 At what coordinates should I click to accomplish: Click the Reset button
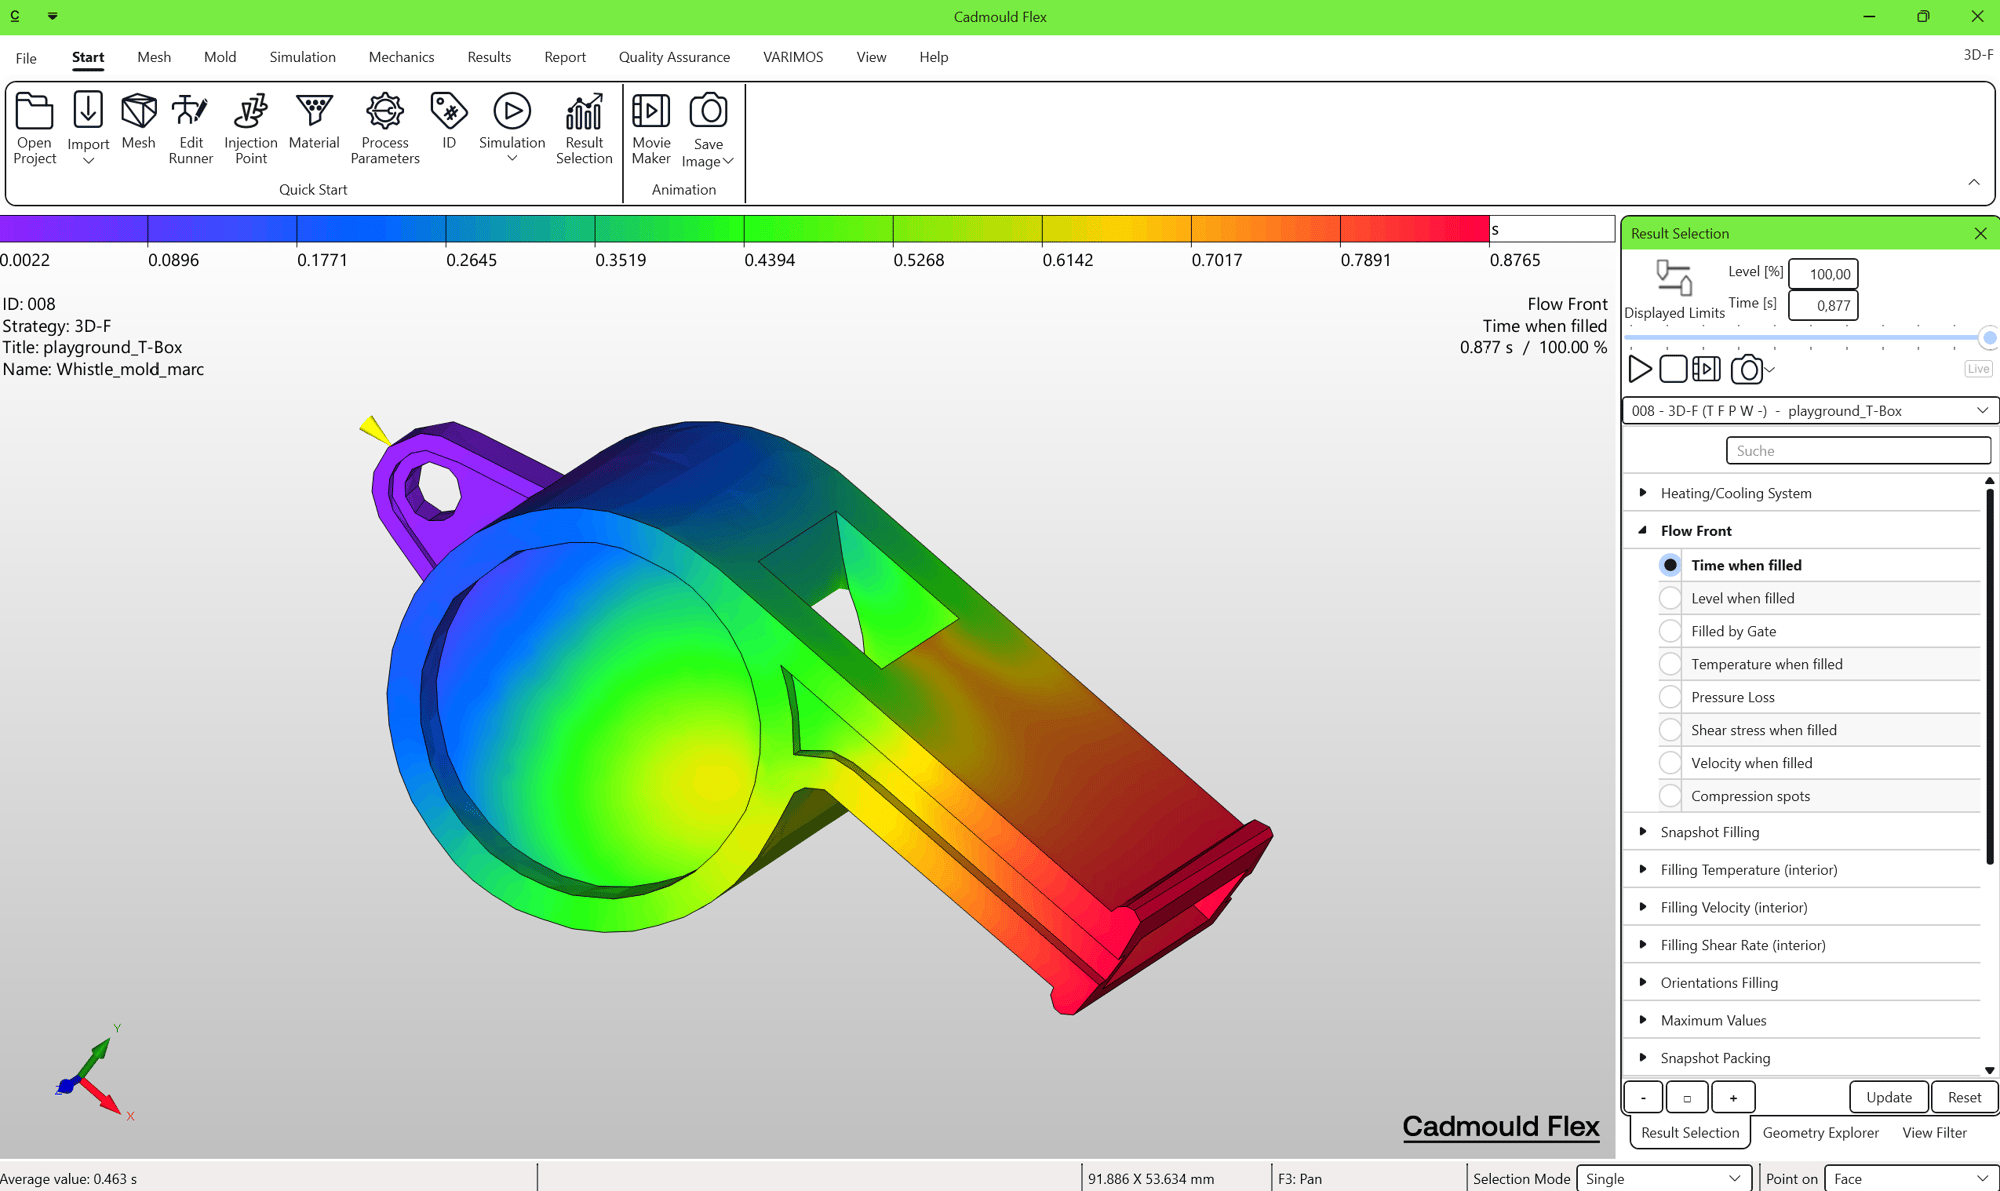point(1963,1097)
